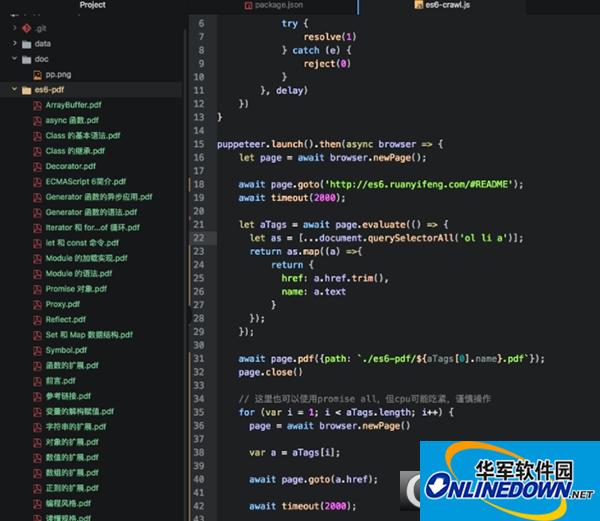Open Set 和 Map 数据结构.pdf

[89, 335]
